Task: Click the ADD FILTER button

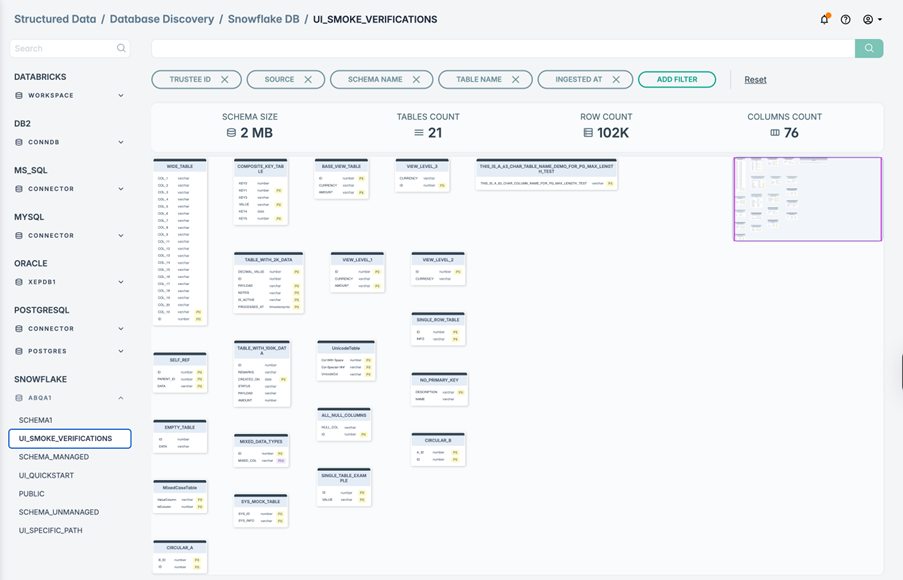Action: click(677, 80)
